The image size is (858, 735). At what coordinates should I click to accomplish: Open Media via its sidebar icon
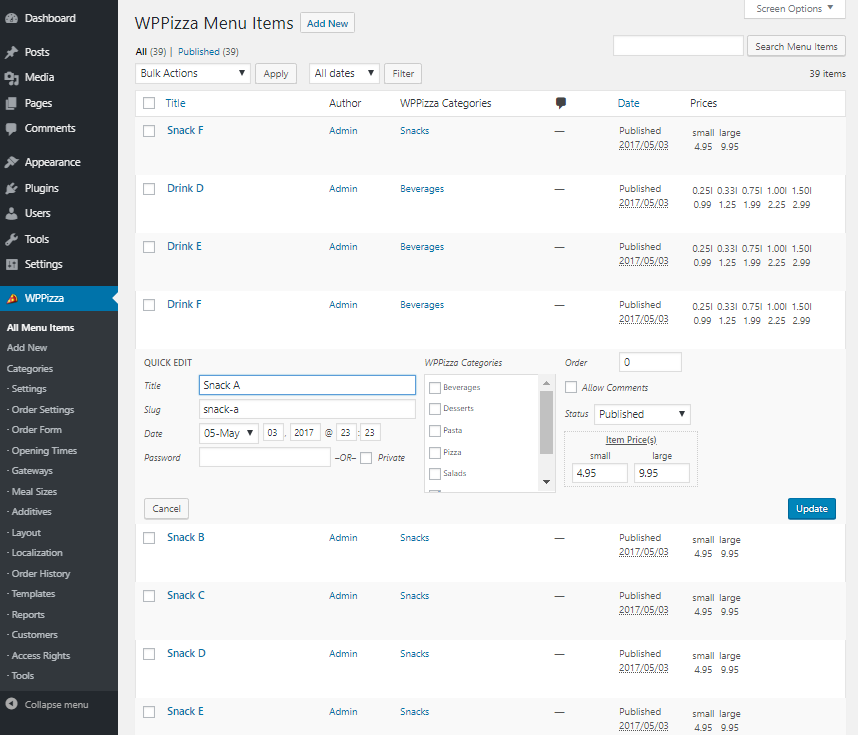coord(12,77)
